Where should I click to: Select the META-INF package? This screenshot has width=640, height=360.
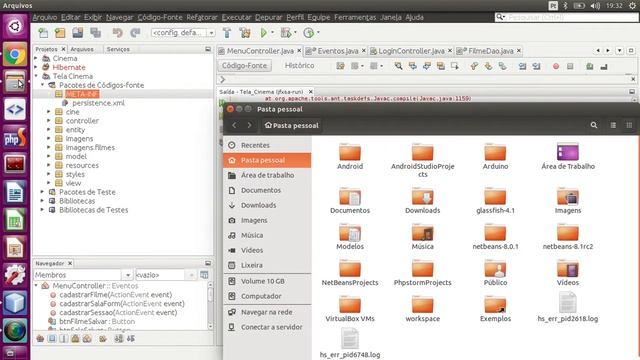[82, 94]
